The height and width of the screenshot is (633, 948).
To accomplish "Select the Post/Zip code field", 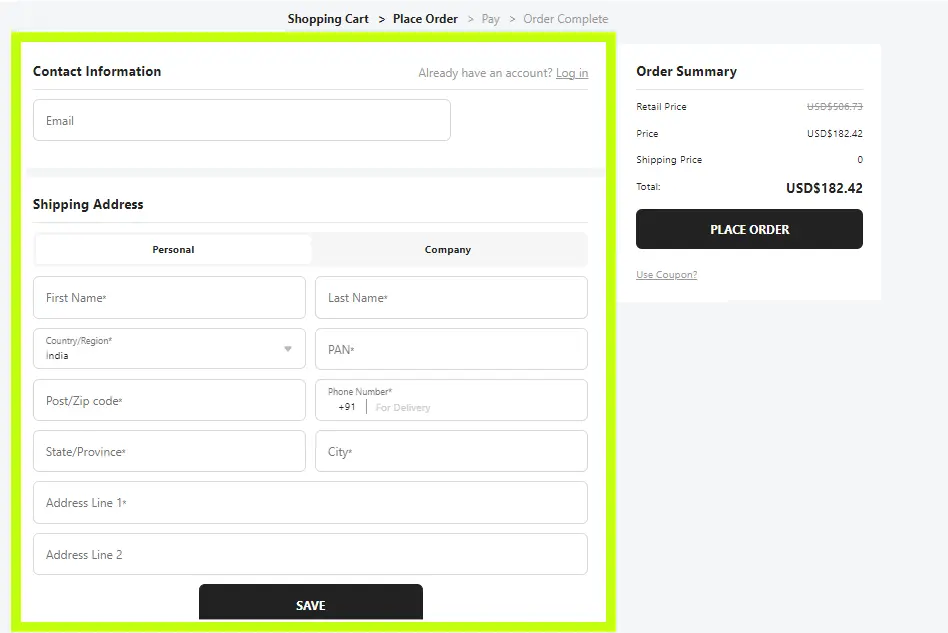I will click(x=169, y=400).
